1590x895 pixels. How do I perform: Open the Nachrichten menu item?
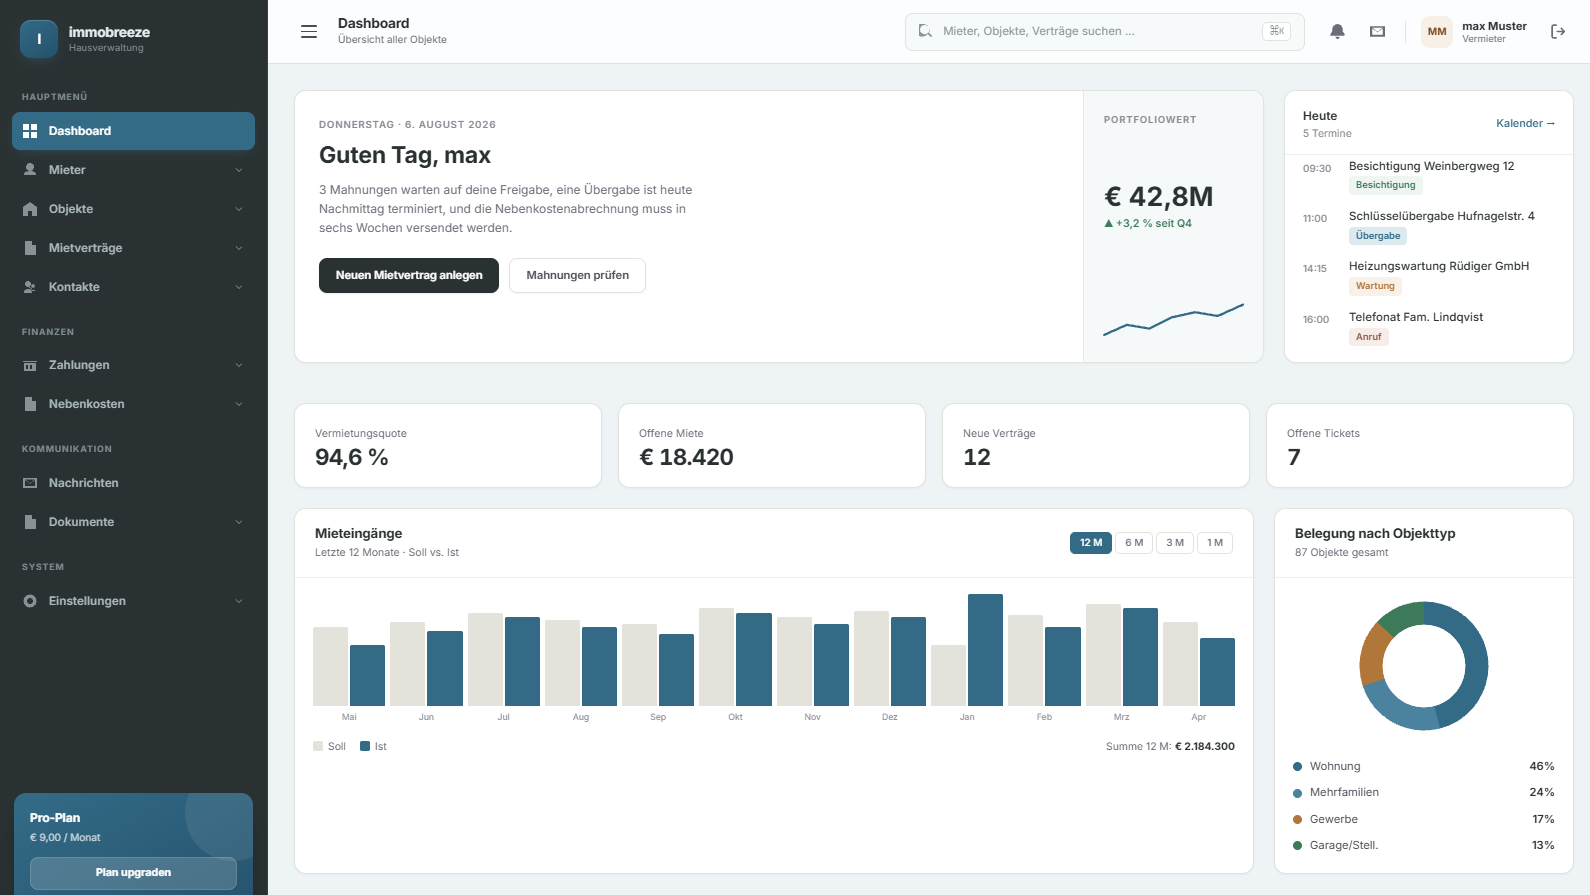(x=133, y=483)
